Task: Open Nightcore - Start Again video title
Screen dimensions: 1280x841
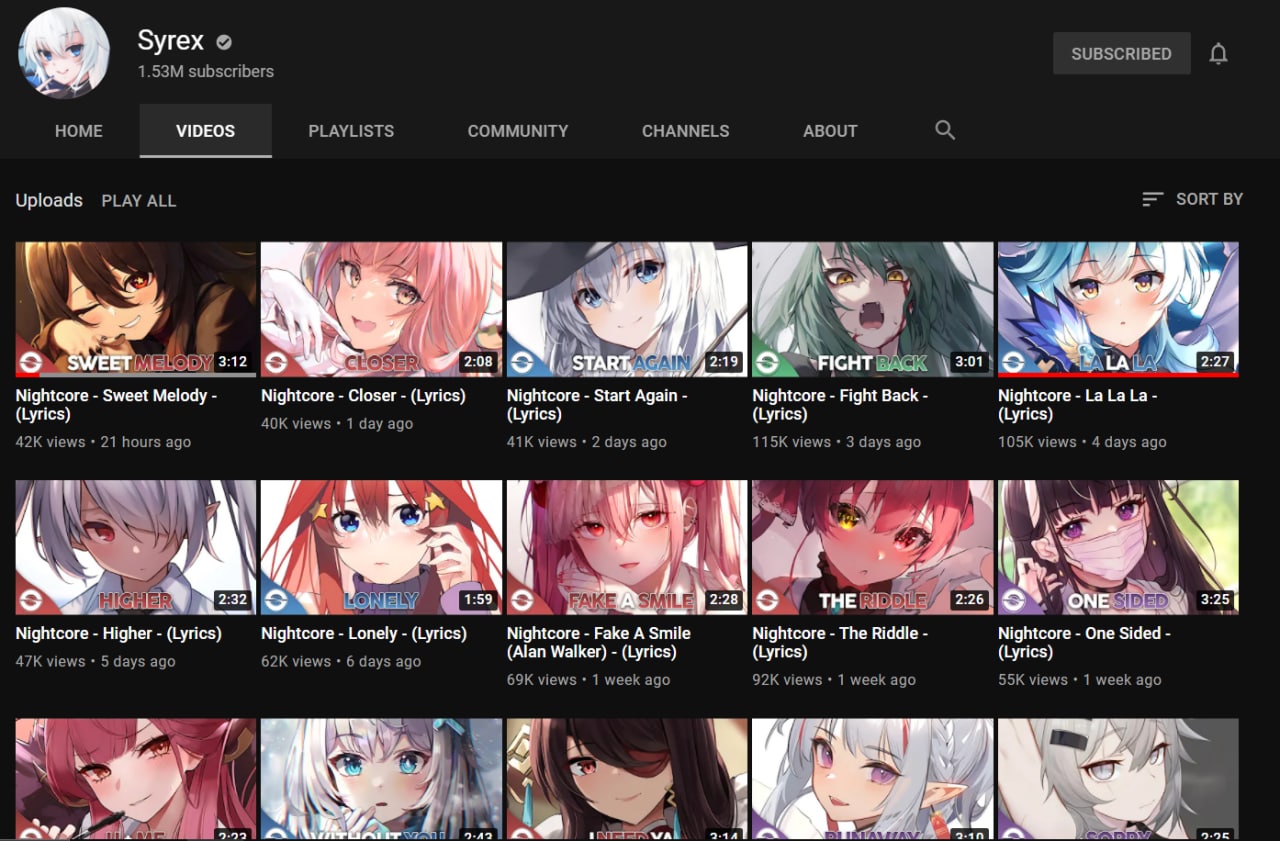Action: 597,404
